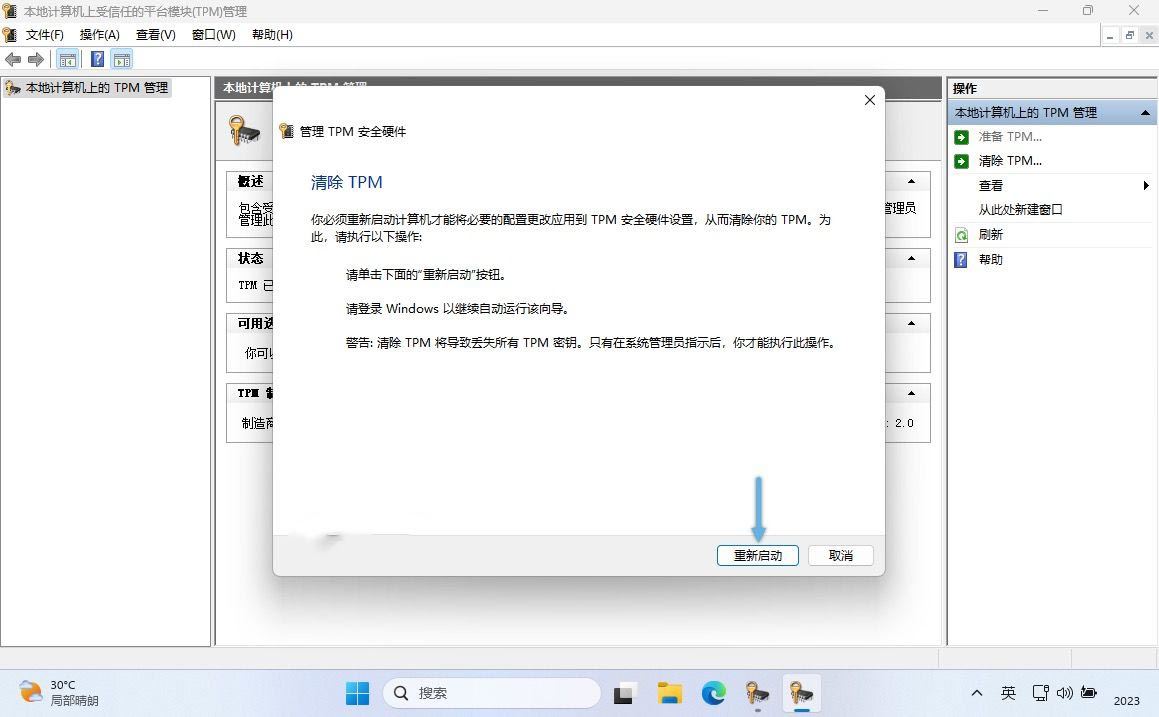Click 刷新 in the actions pane
The height and width of the screenshot is (717, 1159).
pos(990,235)
